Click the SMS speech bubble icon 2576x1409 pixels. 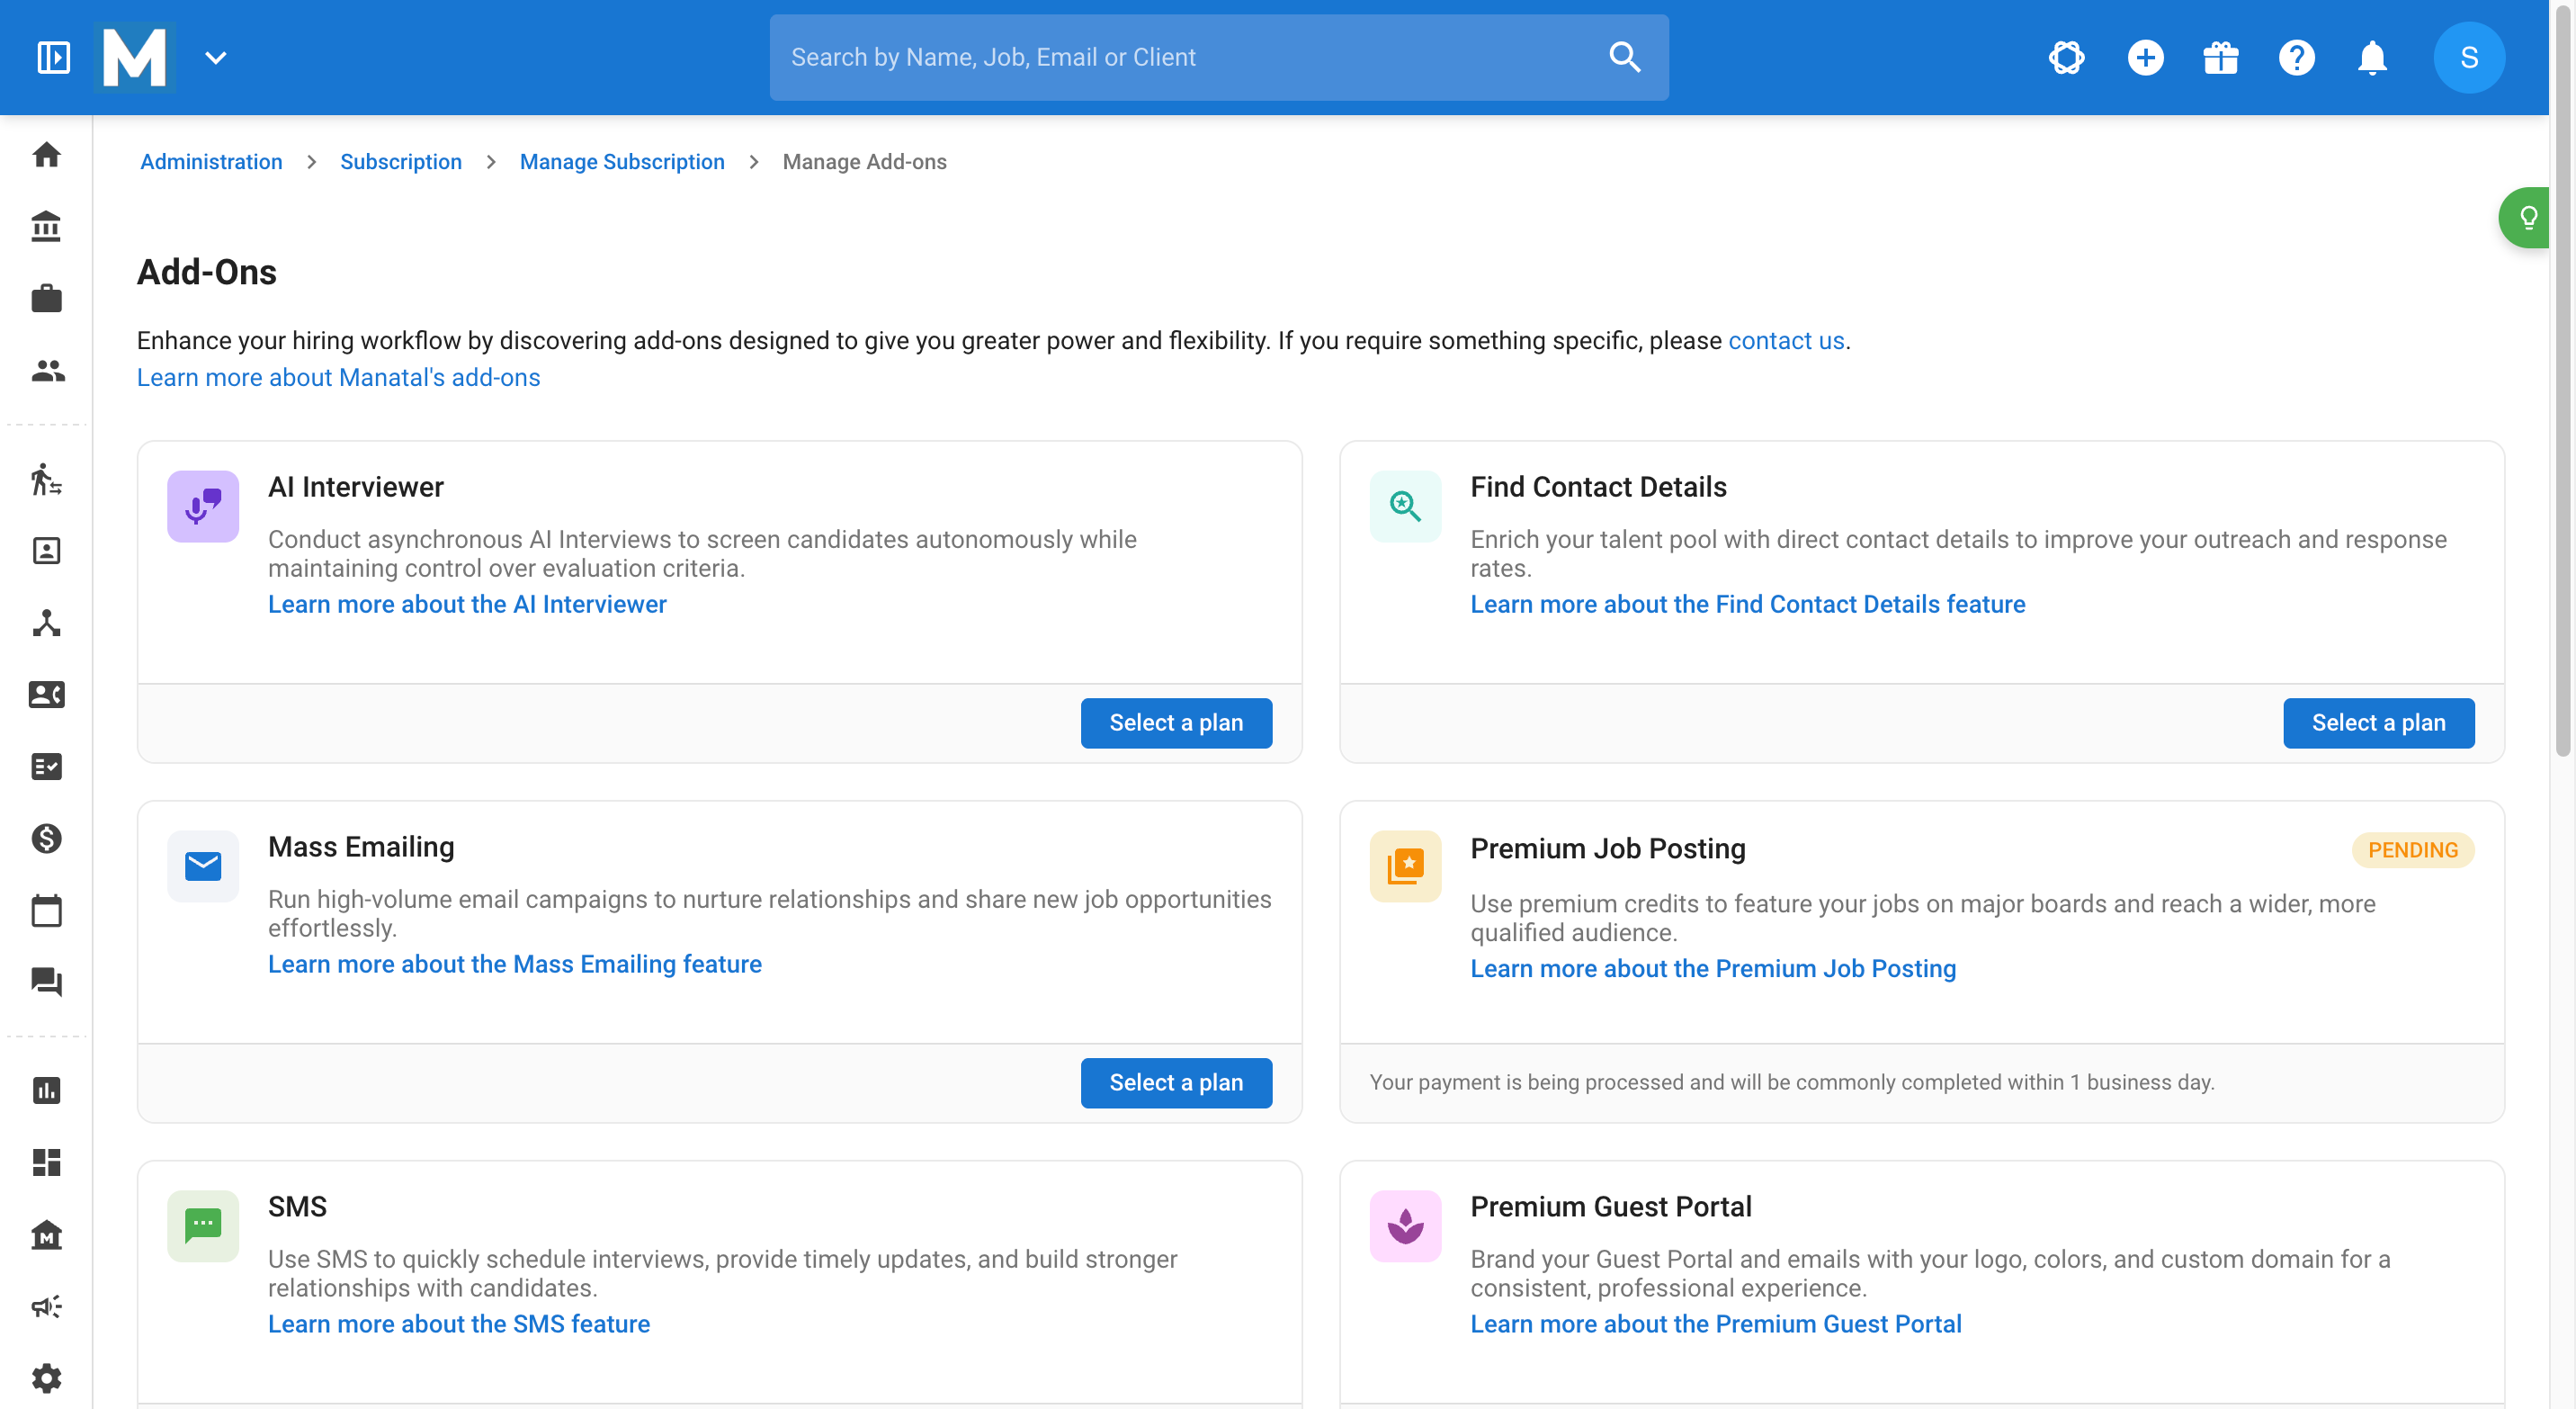[203, 1226]
